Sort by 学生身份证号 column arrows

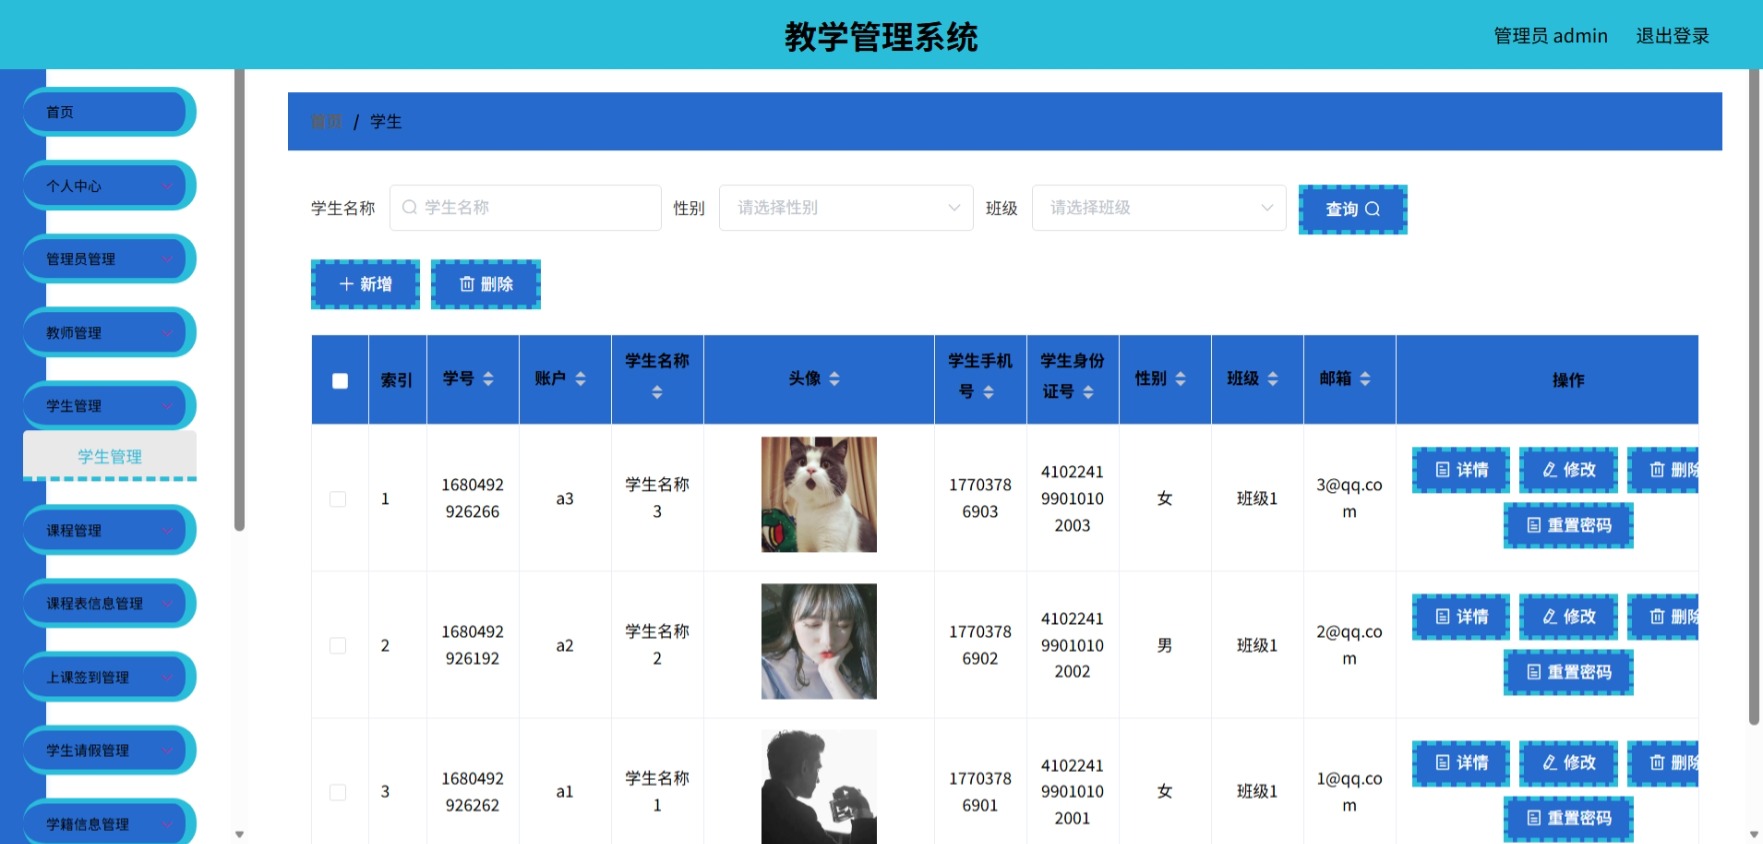(1088, 392)
